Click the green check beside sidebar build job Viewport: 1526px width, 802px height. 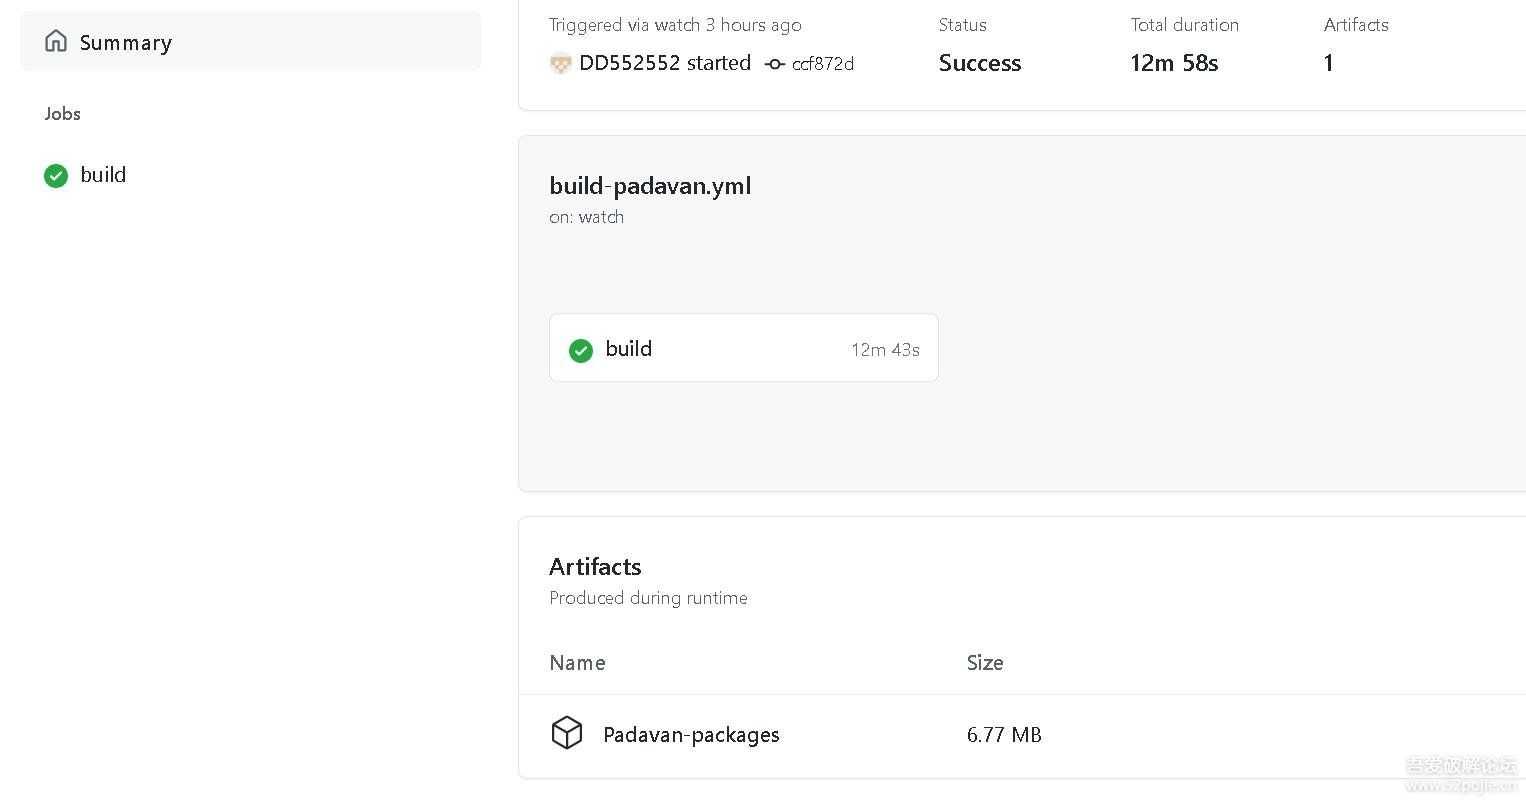(56, 176)
